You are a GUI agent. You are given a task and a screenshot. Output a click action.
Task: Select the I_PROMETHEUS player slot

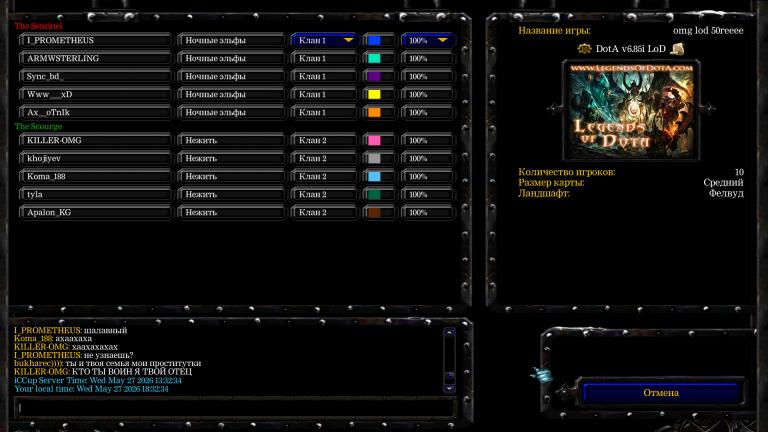coord(96,40)
